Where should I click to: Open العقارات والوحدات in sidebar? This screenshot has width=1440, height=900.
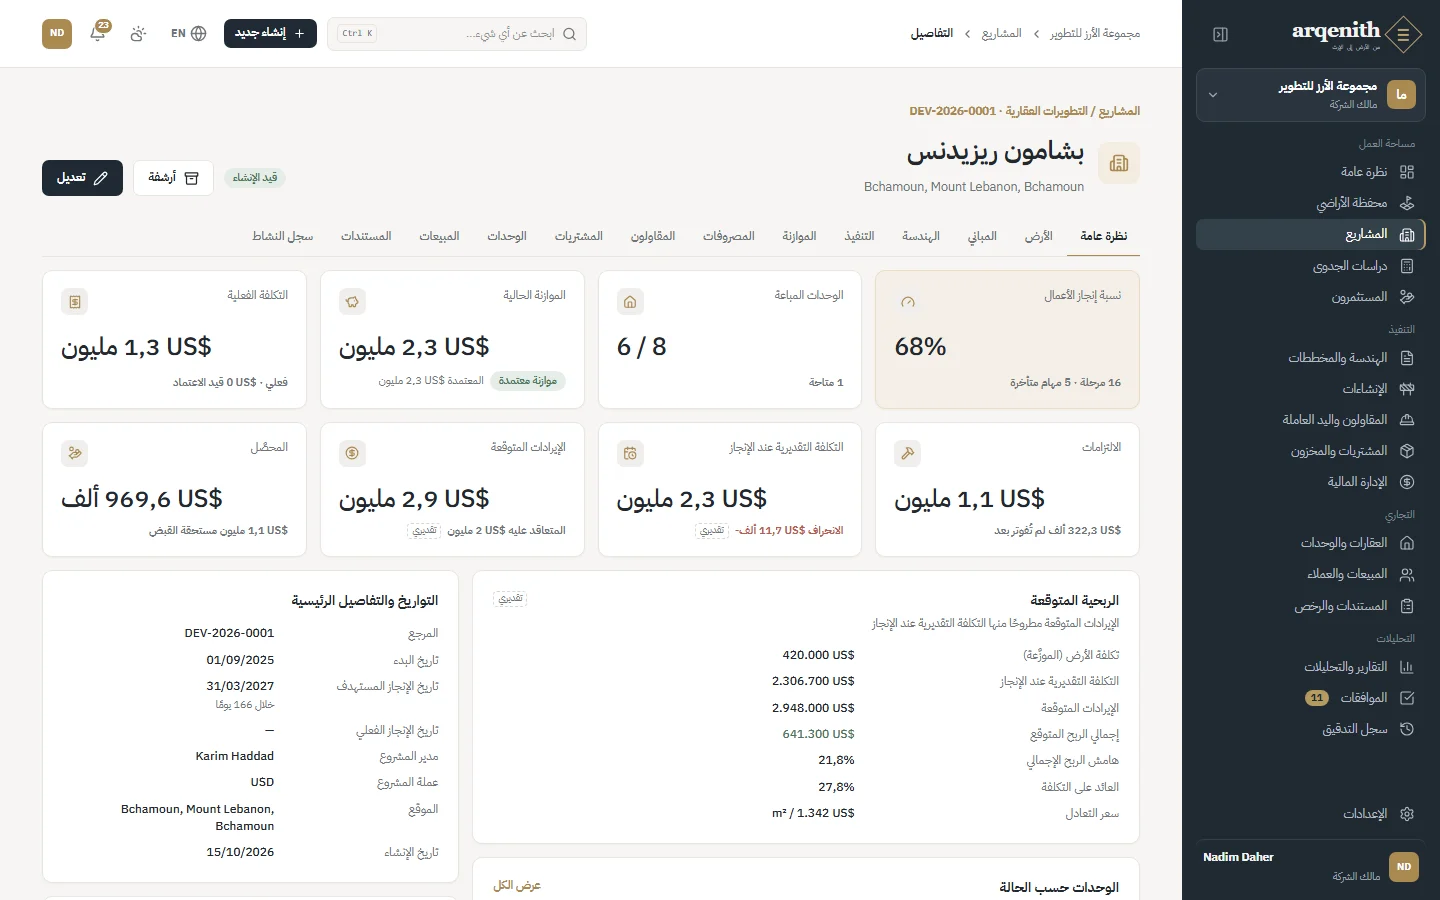pyautogui.click(x=1310, y=543)
